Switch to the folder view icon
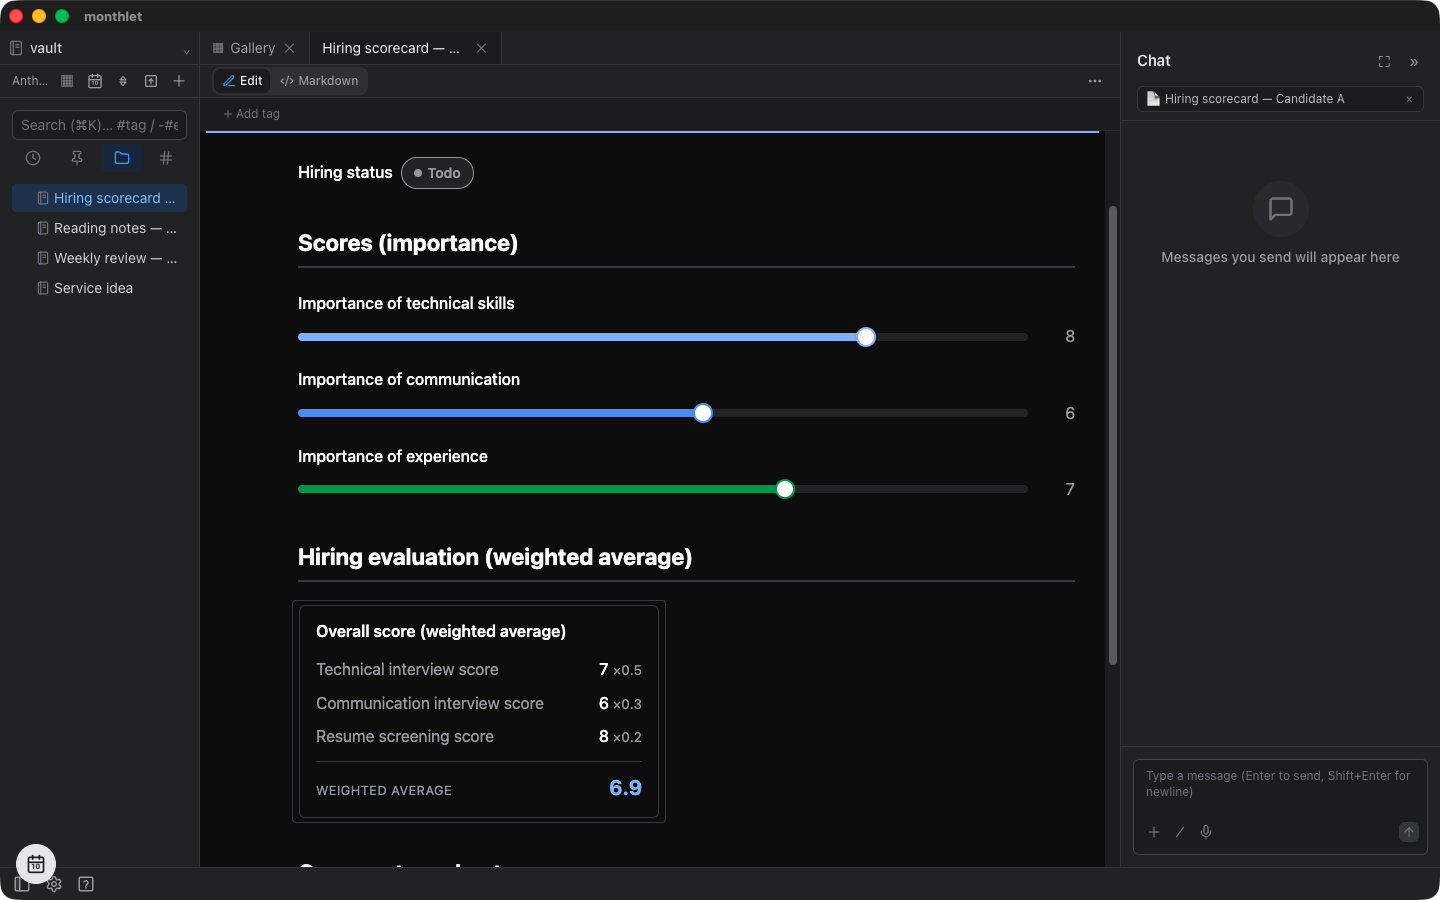1440x900 pixels. click(x=122, y=158)
